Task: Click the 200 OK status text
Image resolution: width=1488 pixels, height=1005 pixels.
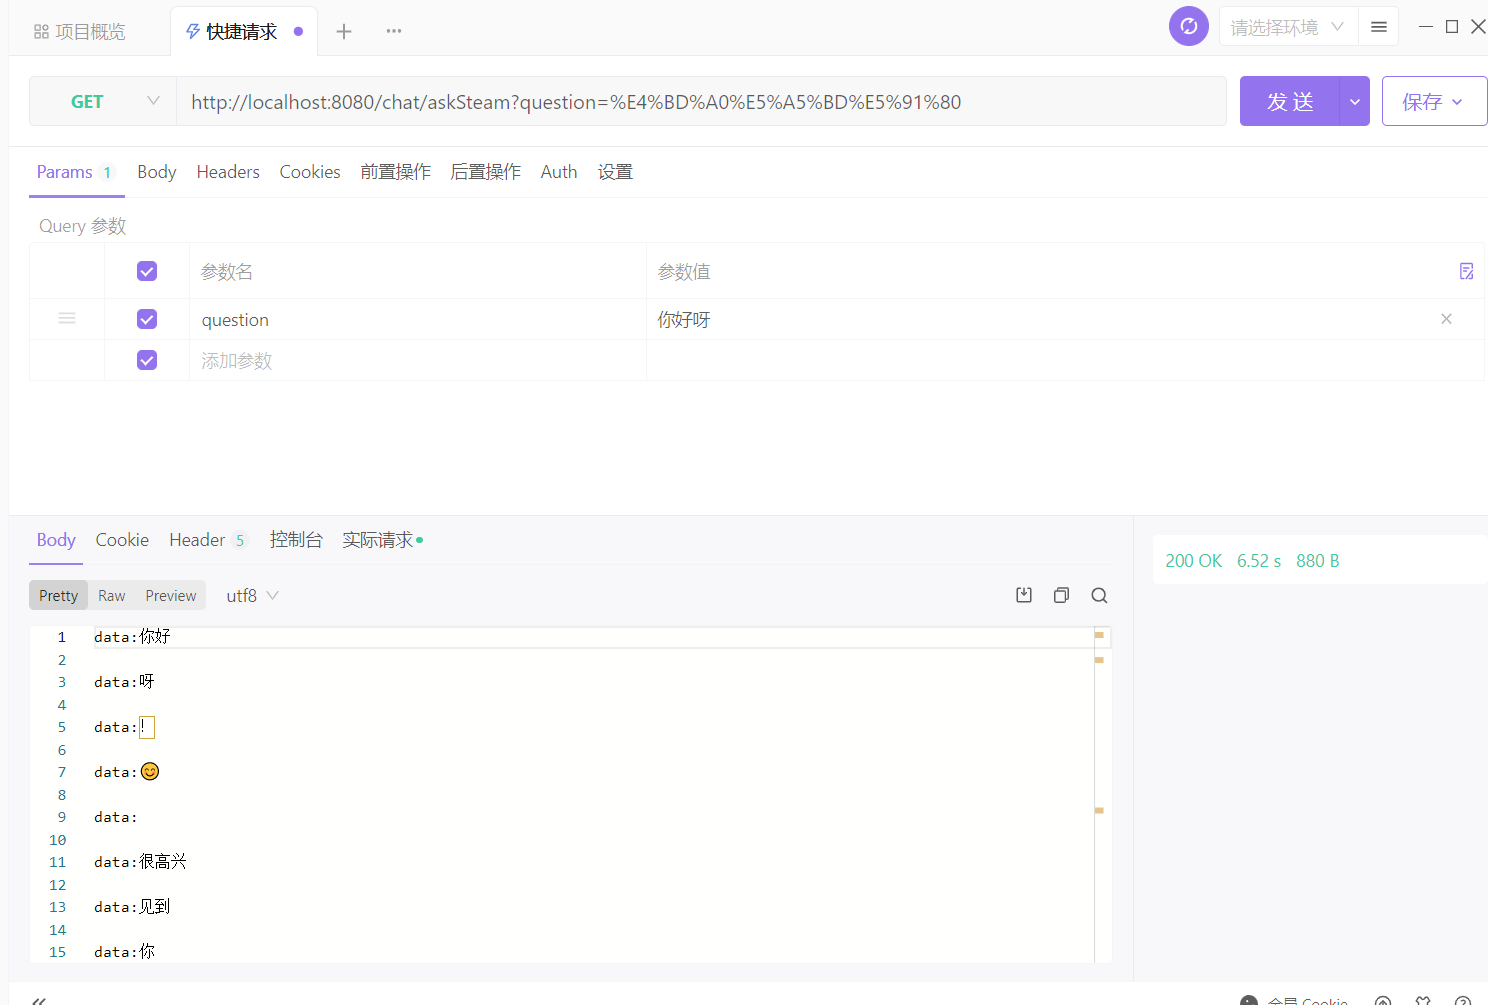Action: pos(1194,561)
